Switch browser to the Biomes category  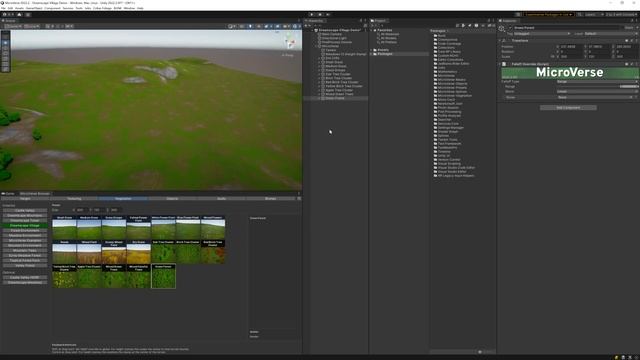point(270,199)
